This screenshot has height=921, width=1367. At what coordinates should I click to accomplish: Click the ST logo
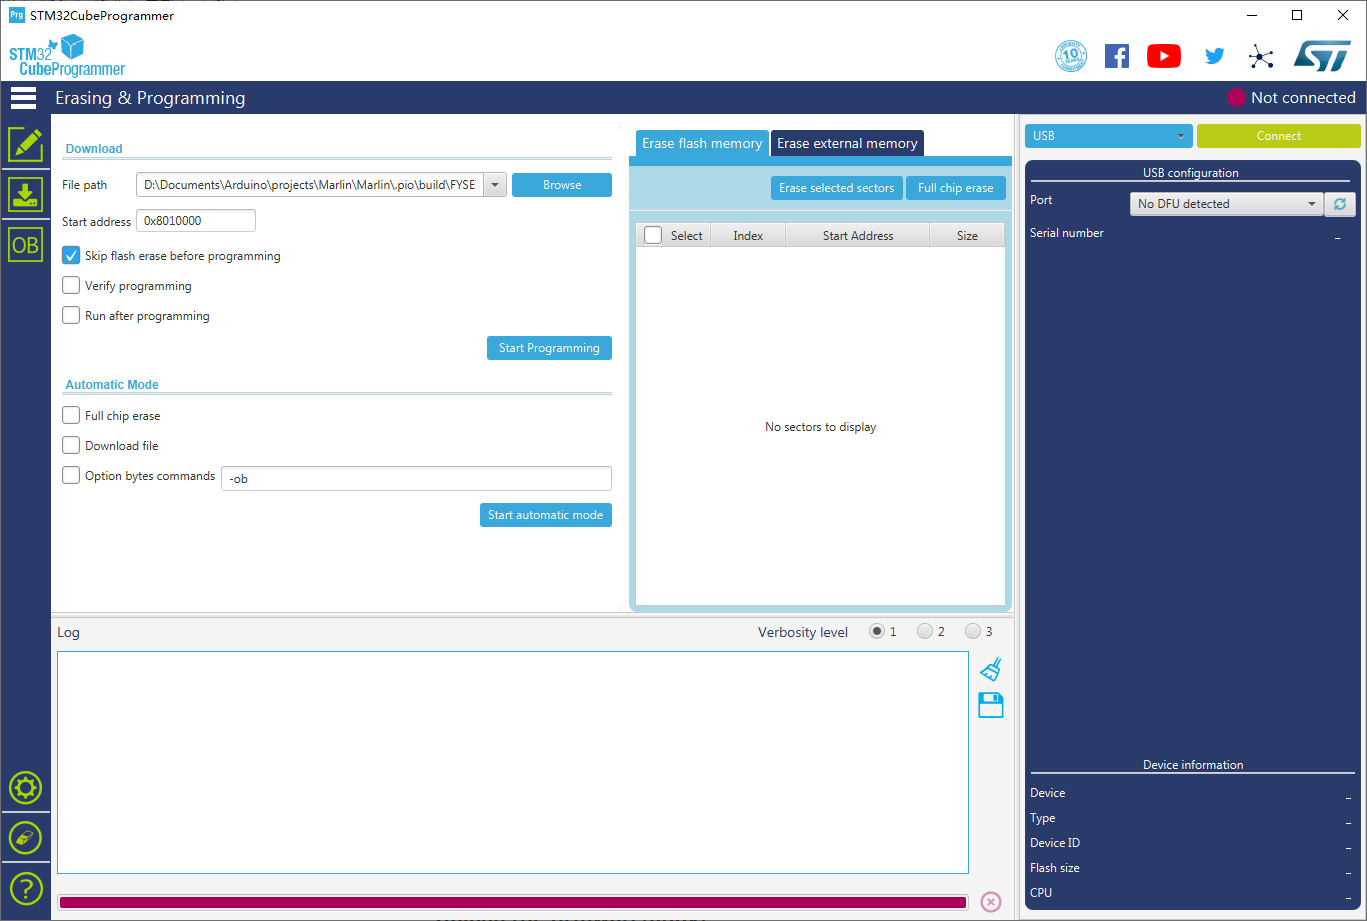coord(1322,55)
